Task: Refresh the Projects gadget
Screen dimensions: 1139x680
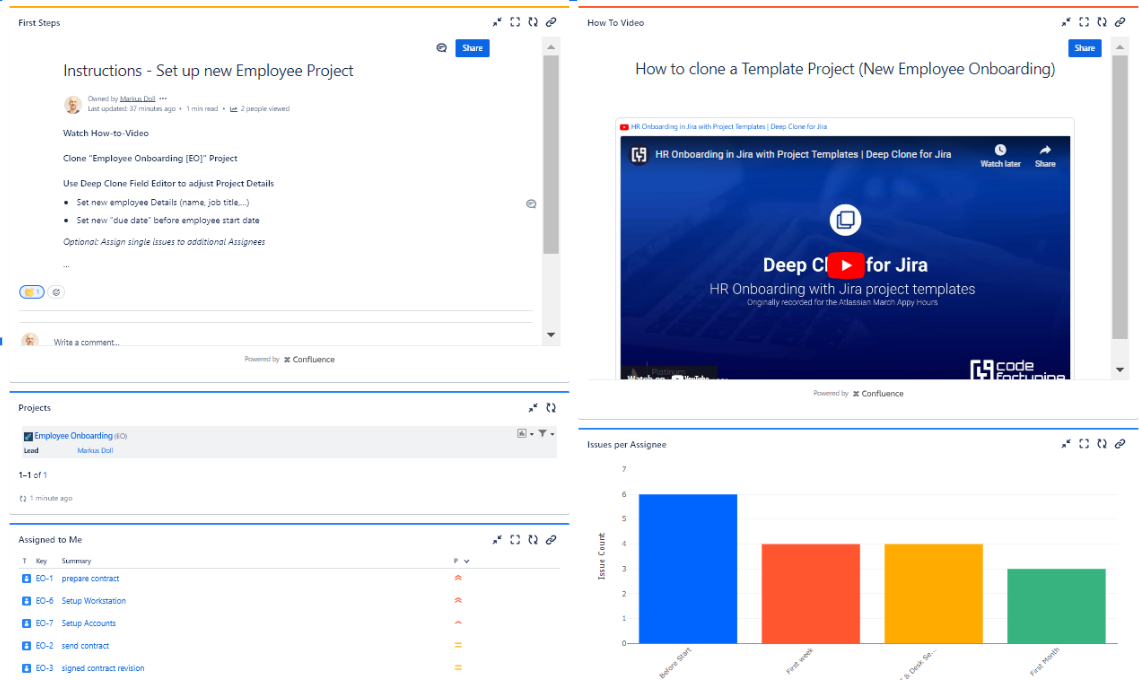Action: [550, 407]
